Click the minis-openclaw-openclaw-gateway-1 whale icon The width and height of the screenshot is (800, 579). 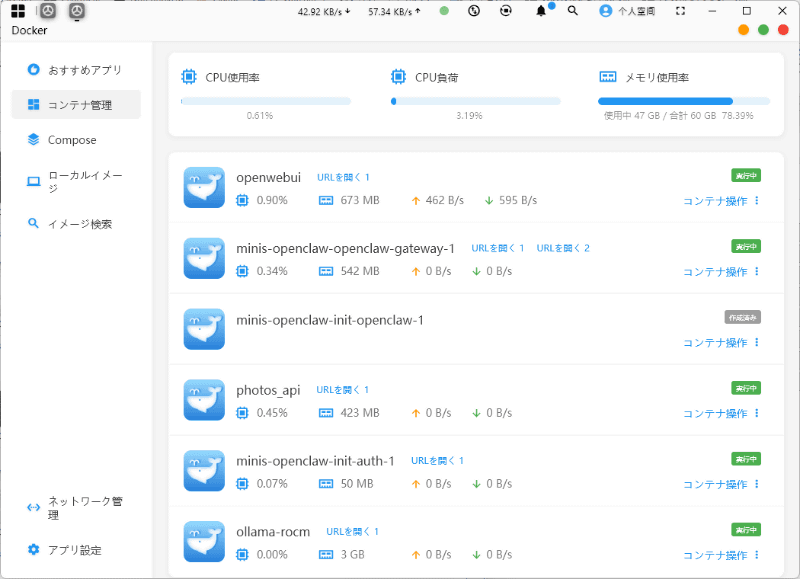pyautogui.click(x=204, y=258)
